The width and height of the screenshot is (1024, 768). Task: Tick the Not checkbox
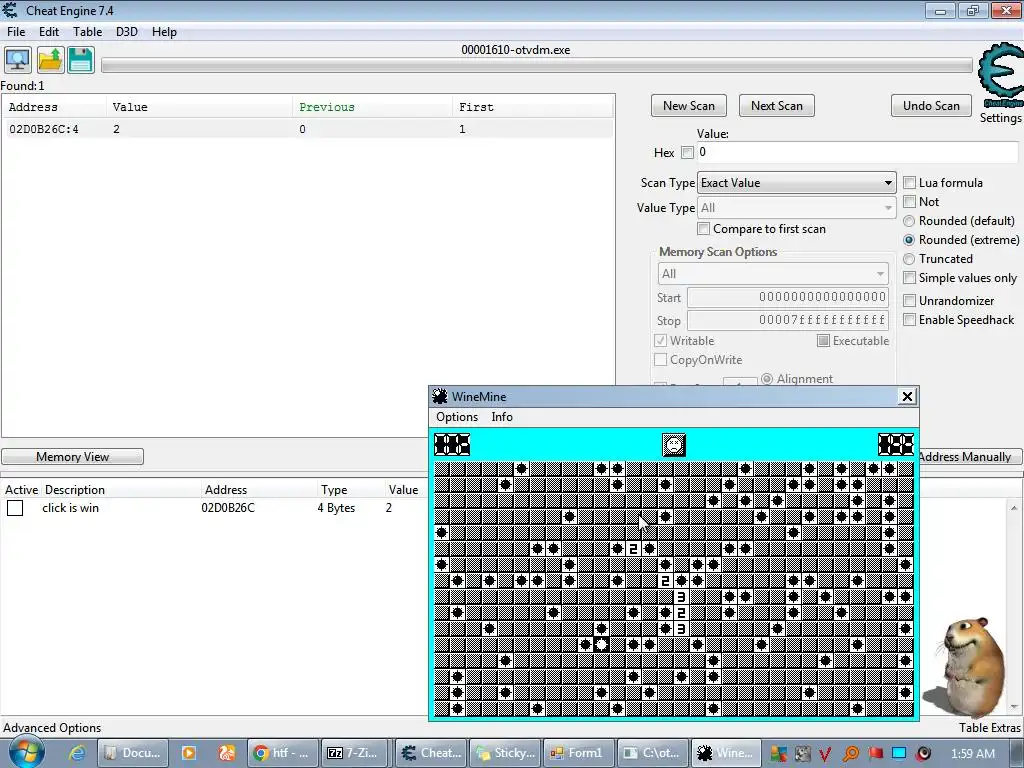(909, 201)
